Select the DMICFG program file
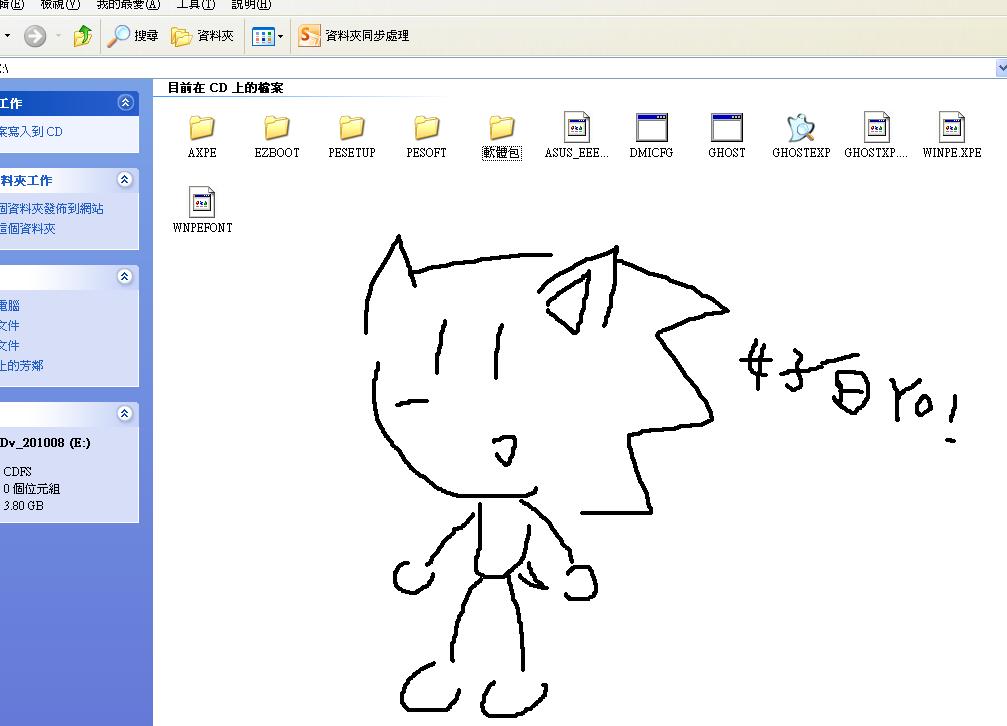The width and height of the screenshot is (1007, 726). (x=651, y=128)
